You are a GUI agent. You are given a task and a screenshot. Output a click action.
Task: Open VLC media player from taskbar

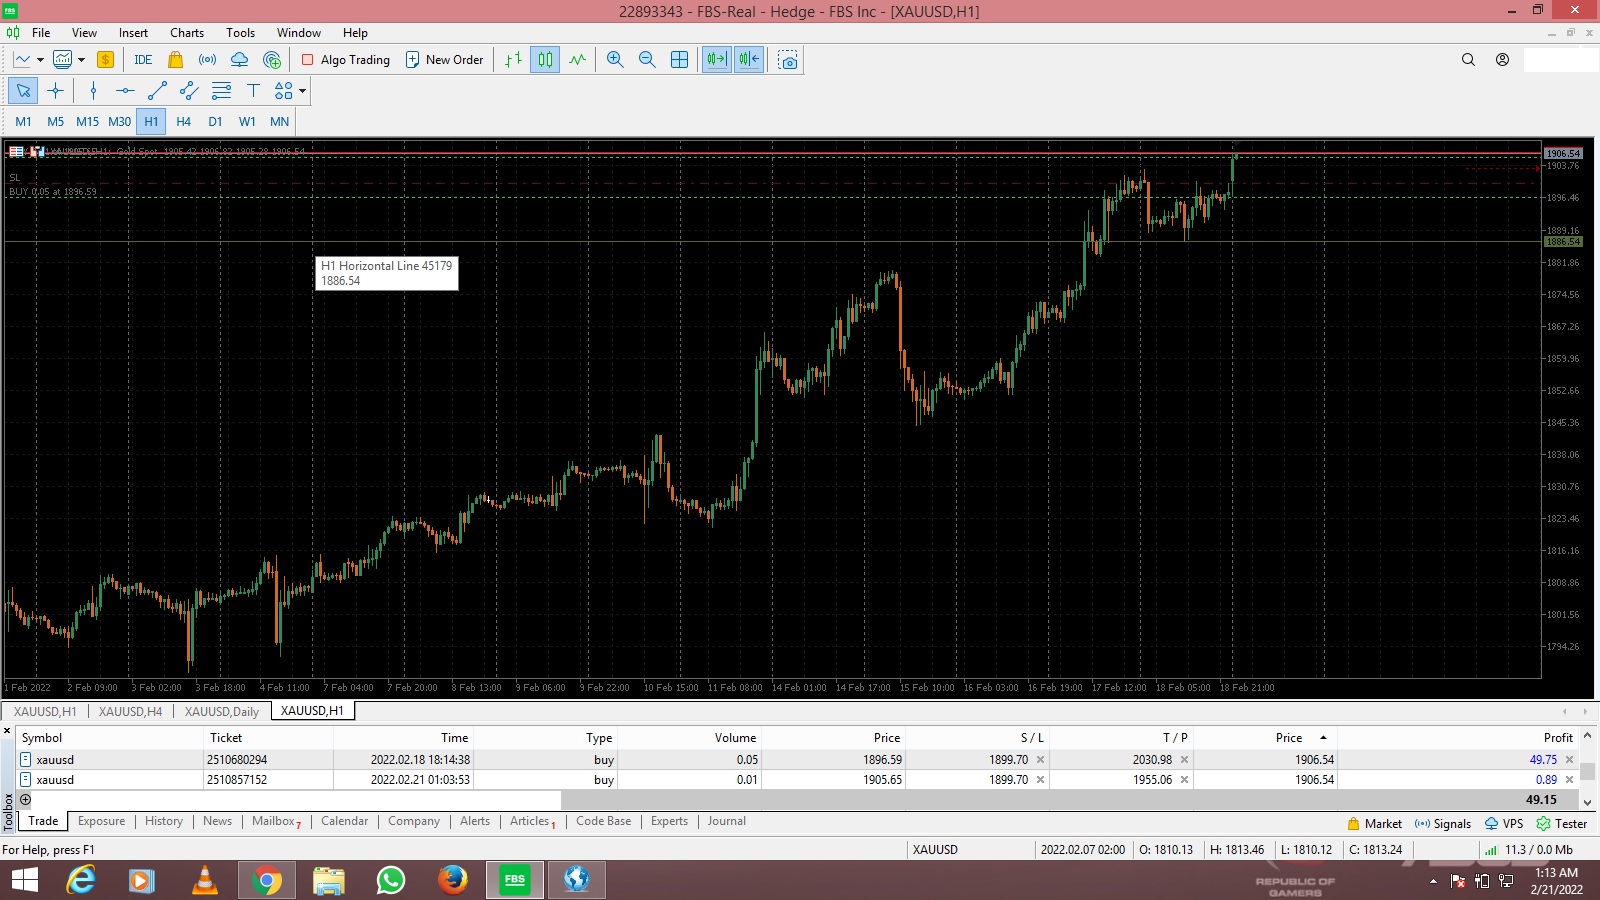(204, 880)
